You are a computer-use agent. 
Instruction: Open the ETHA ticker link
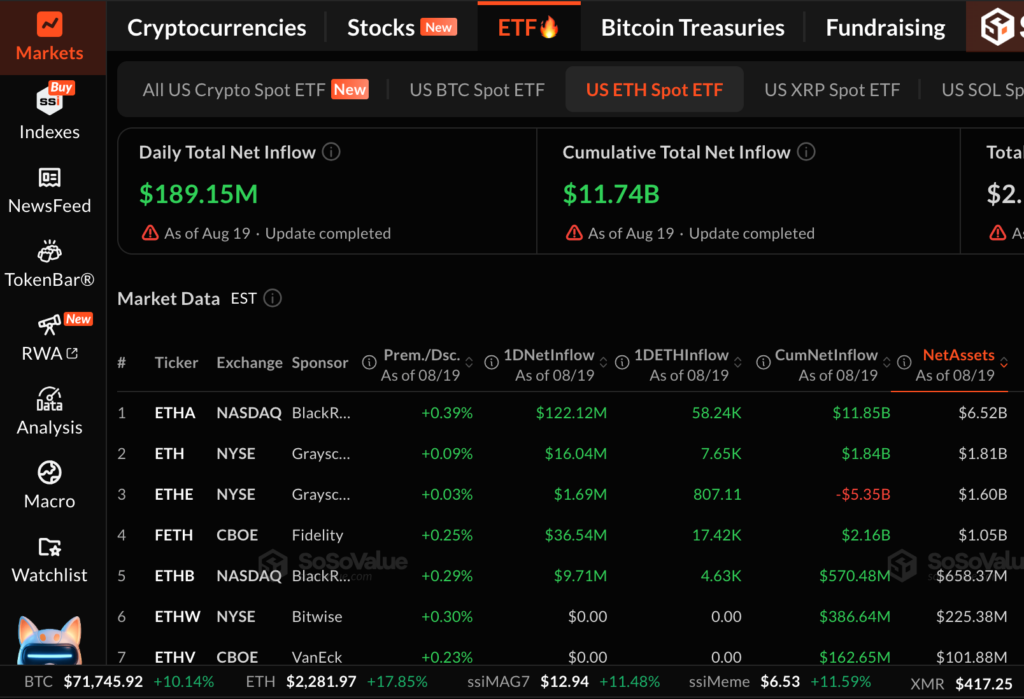175,413
